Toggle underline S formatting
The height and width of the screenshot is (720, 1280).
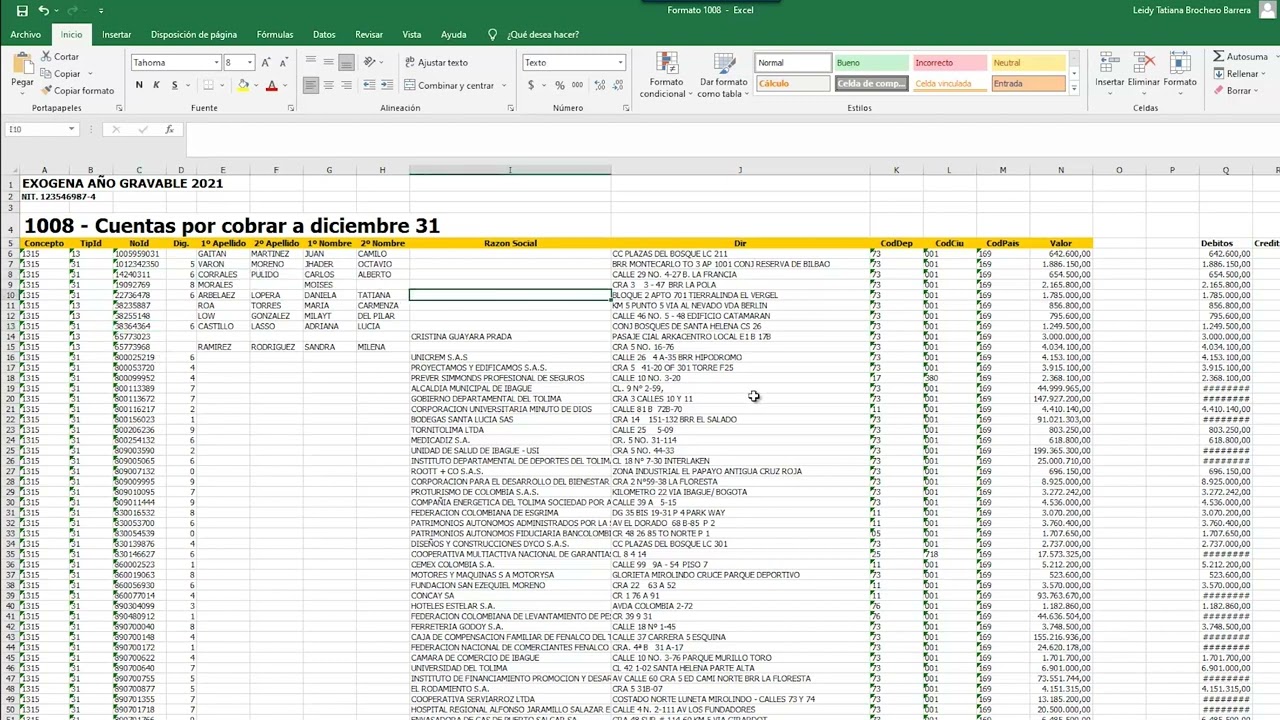point(174,86)
